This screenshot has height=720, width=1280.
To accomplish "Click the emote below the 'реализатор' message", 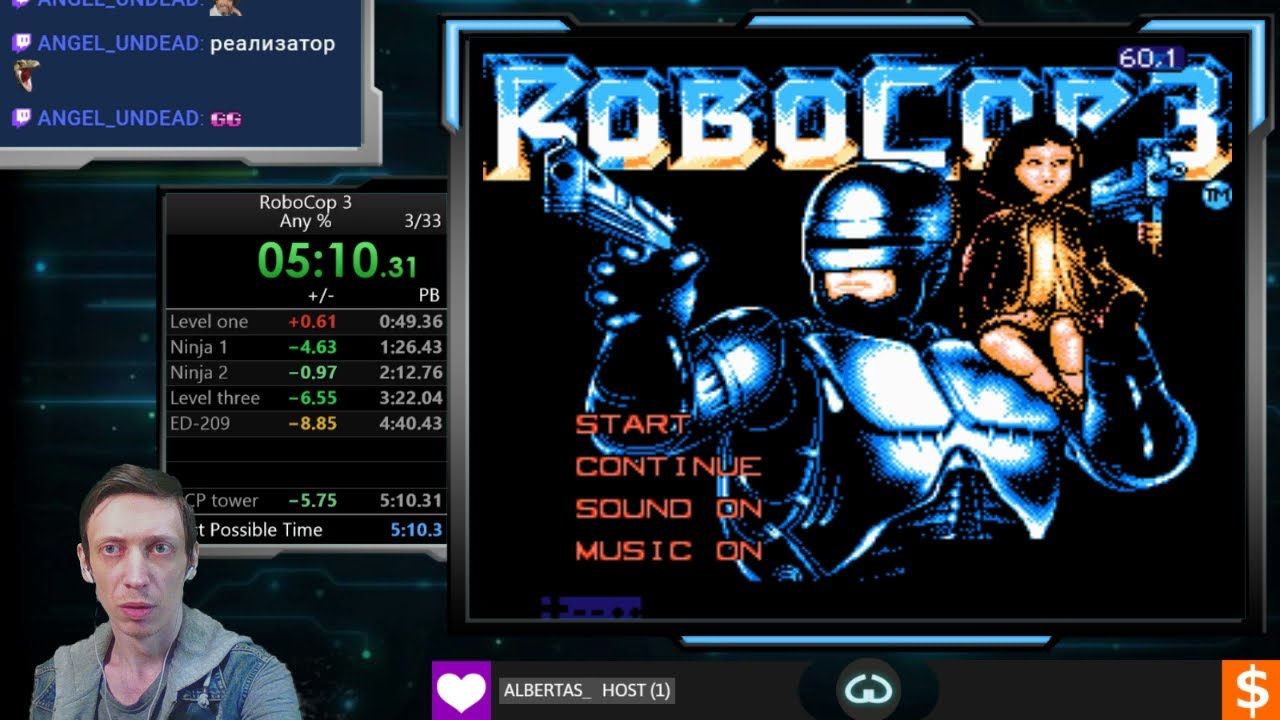I will click(x=26, y=76).
